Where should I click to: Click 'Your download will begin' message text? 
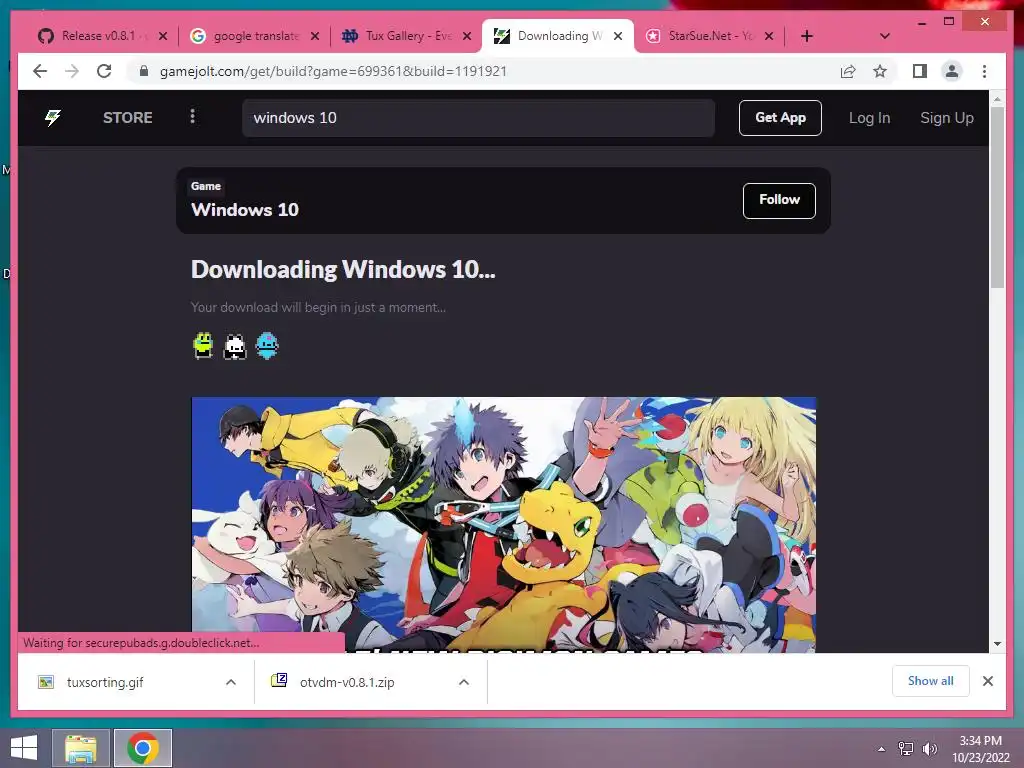pos(318,307)
